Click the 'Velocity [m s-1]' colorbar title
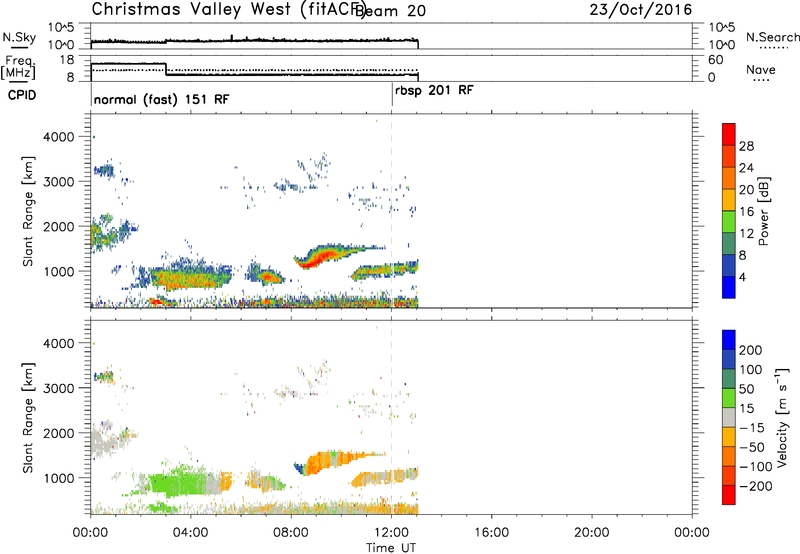Viewport: 800px width, 554px height. [x=781, y=417]
